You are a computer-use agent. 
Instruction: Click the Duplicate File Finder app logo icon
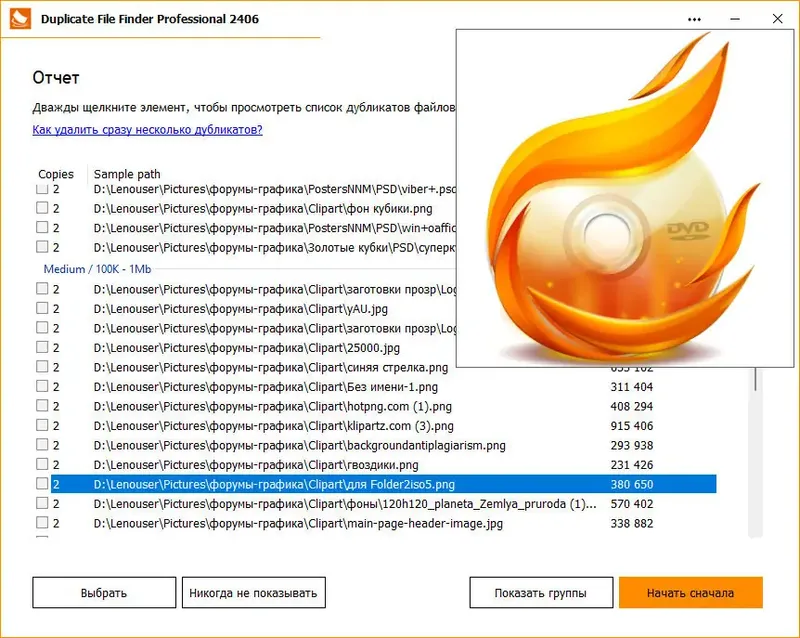click(x=20, y=18)
